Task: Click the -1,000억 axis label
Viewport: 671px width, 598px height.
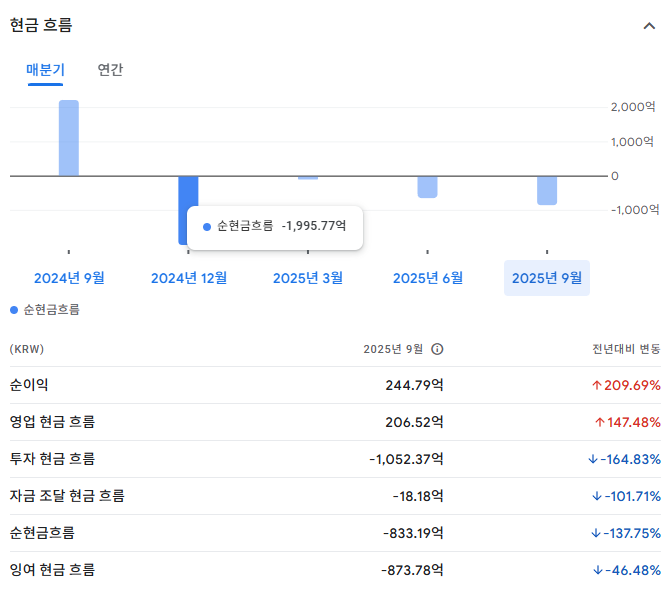Action: point(635,210)
